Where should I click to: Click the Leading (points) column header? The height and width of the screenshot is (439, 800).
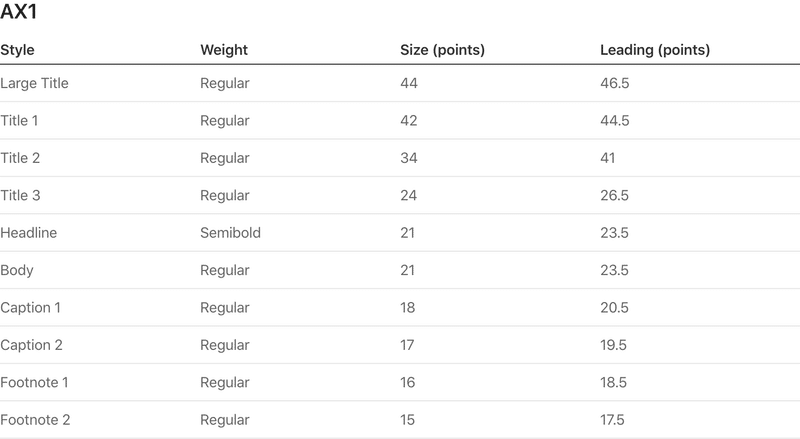click(x=655, y=50)
